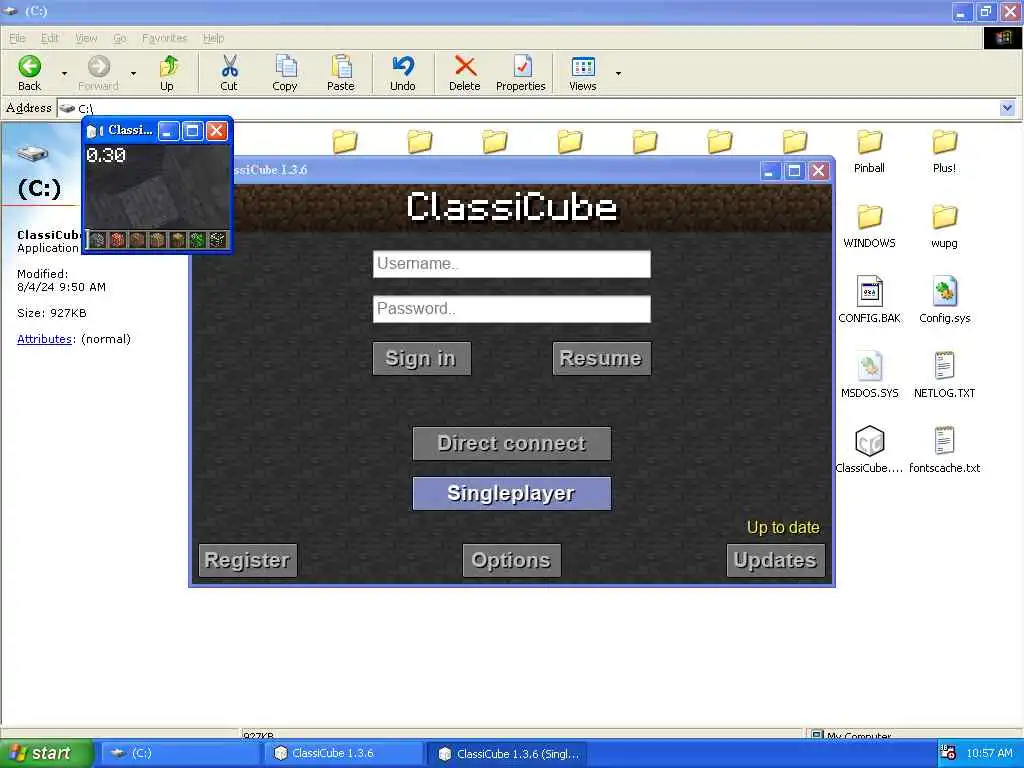Open the Windows start menu

45,753
